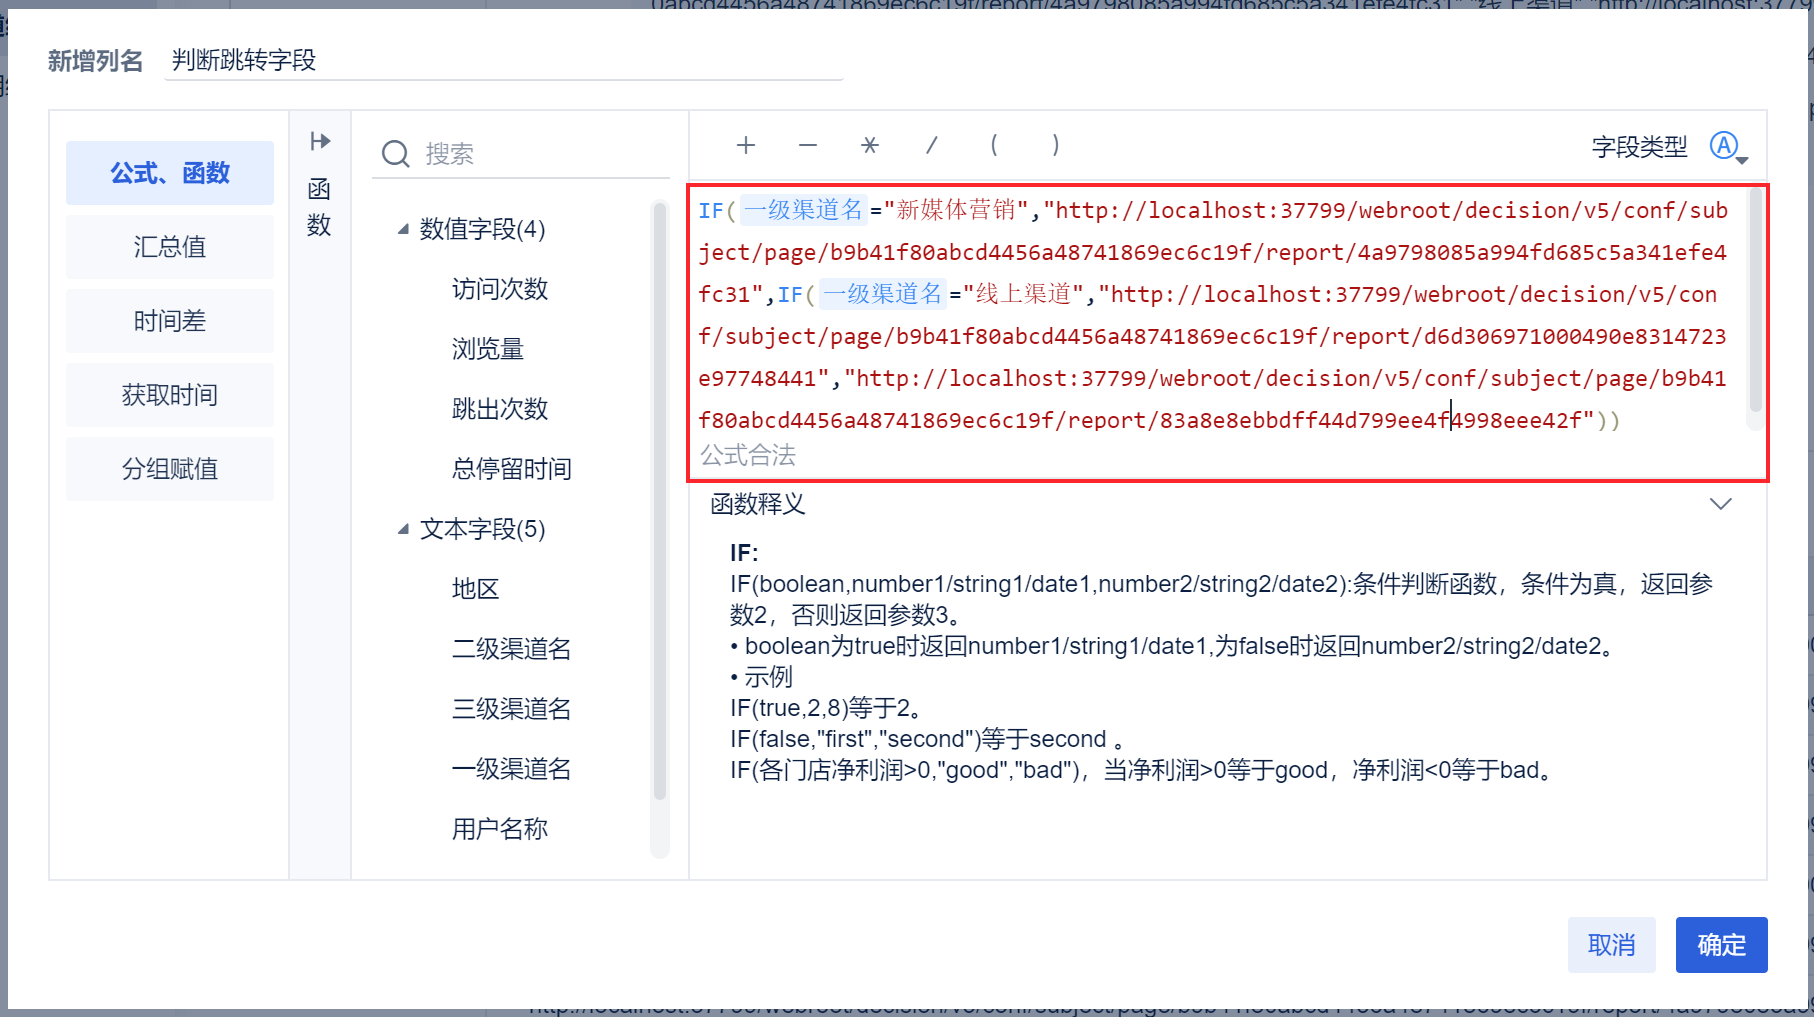Insert a closing parenthesis
Viewport: 1814px width, 1017px height.
point(1056,146)
